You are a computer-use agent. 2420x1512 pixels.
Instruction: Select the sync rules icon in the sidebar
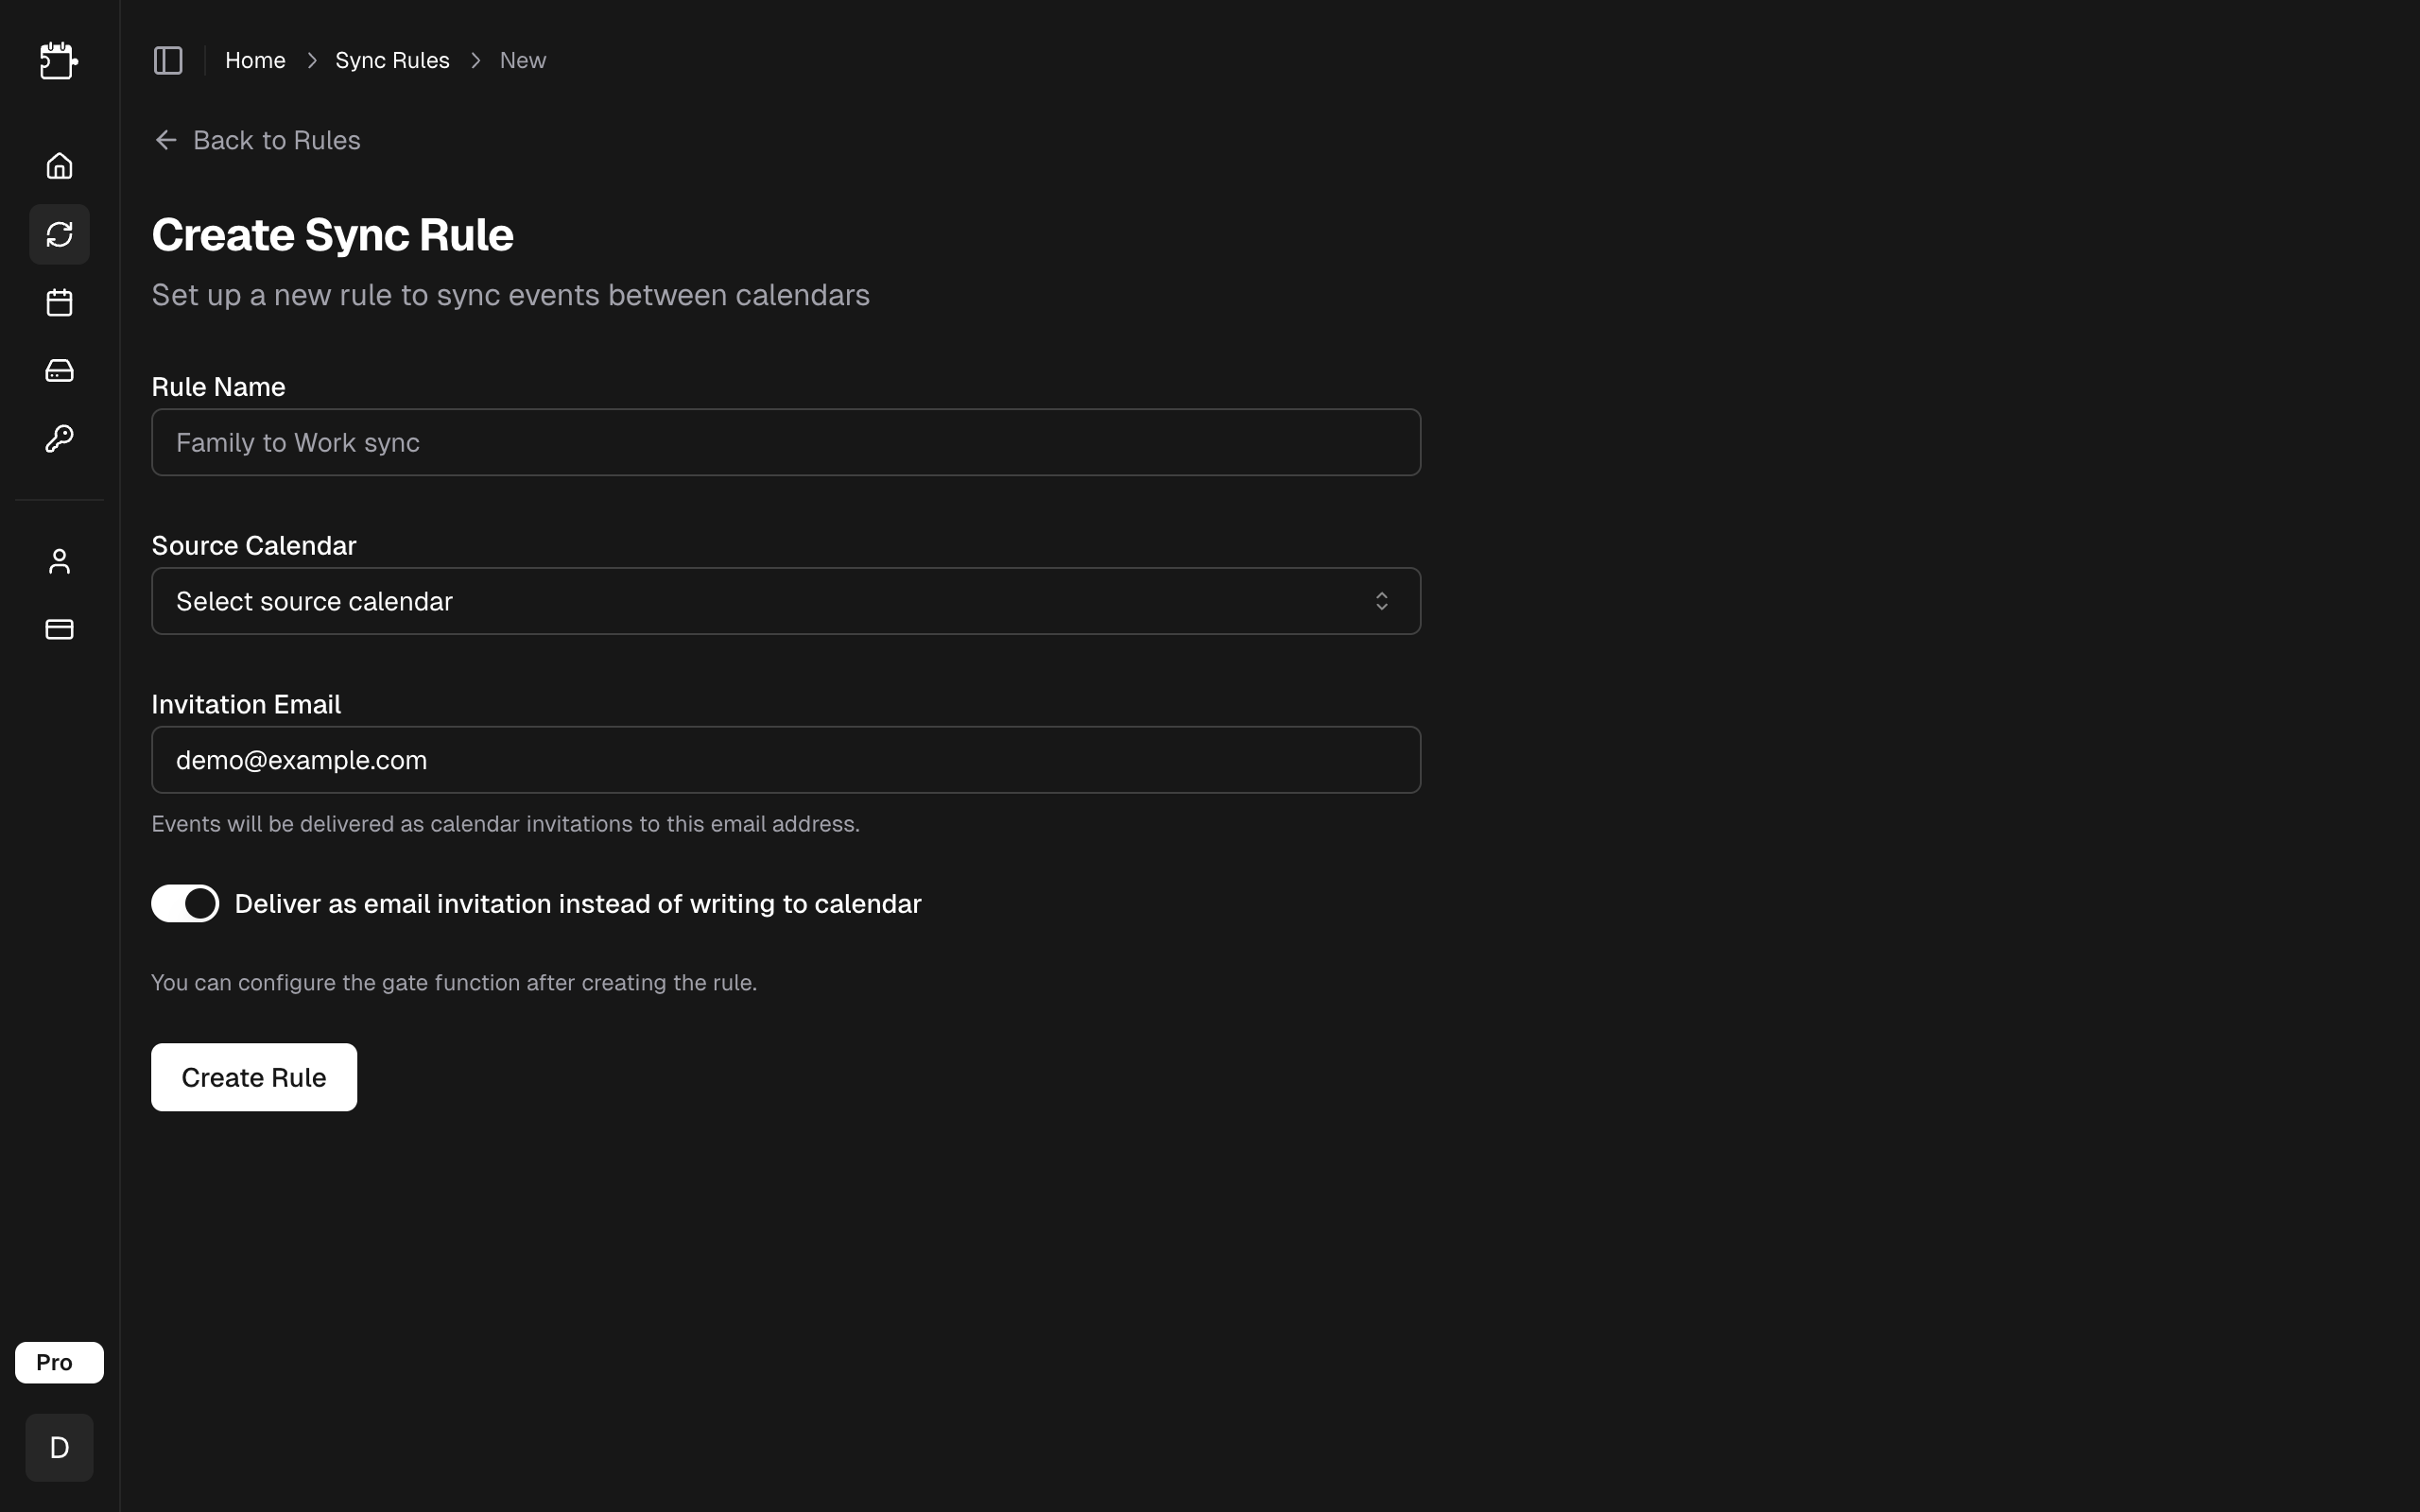[x=58, y=234]
